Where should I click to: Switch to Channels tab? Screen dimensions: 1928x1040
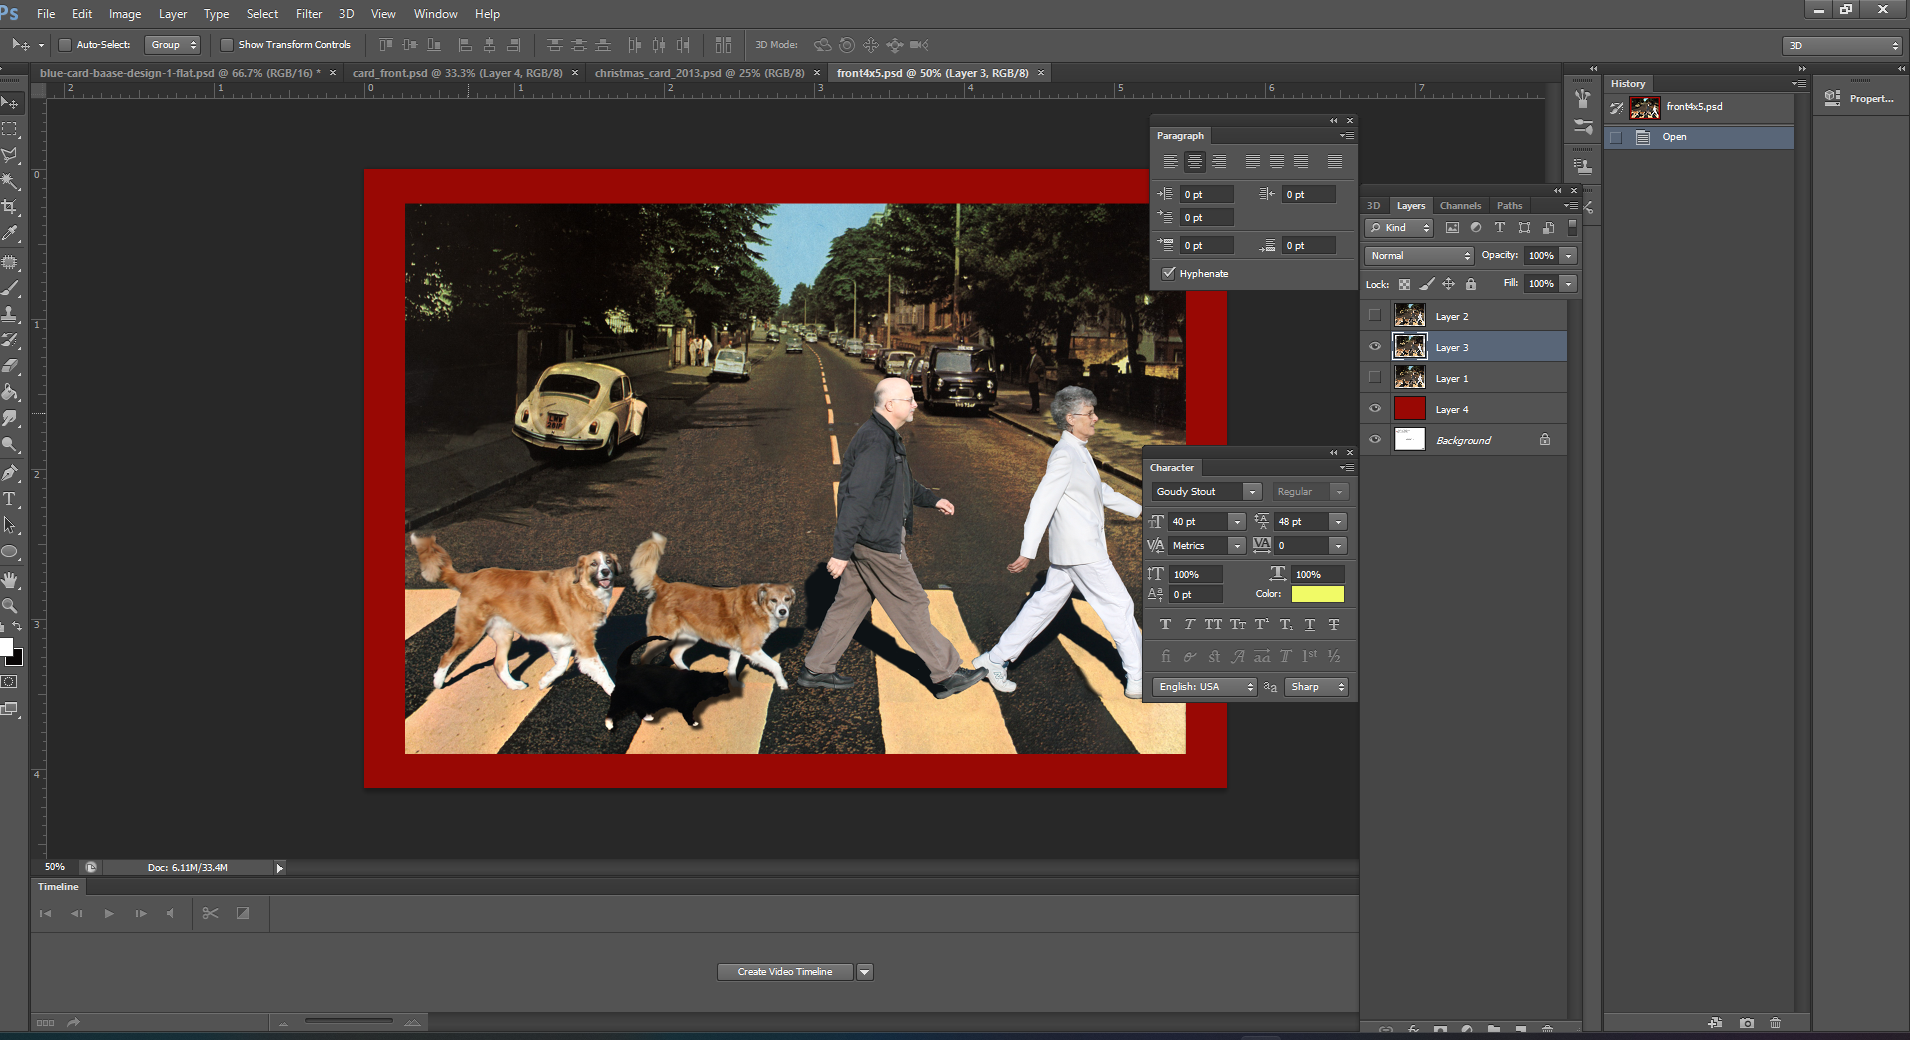(x=1460, y=206)
